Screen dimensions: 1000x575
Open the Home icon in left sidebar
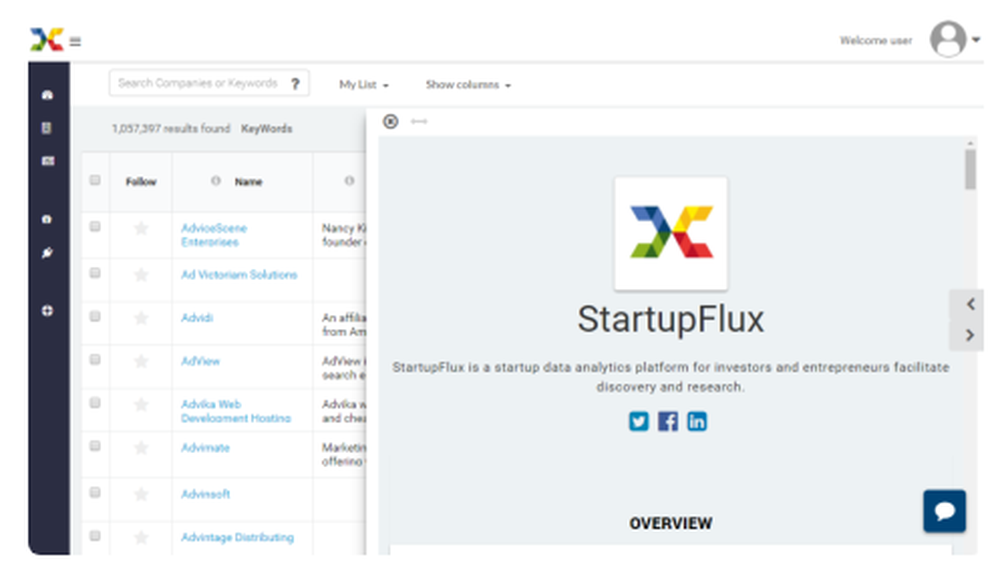click(x=47, y=95)
